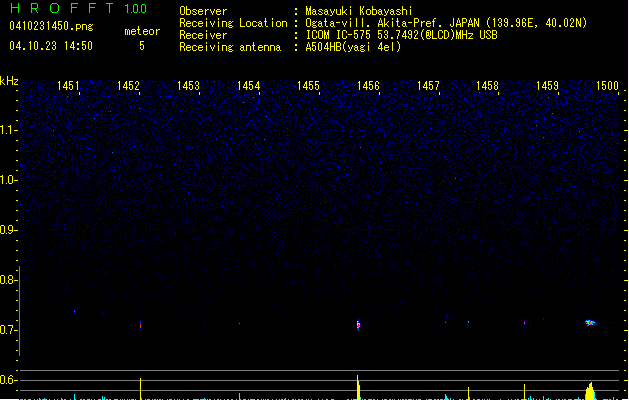Click the 0.7 kHz frequency label
629x400 pixels.
click(x=7, y=330)
